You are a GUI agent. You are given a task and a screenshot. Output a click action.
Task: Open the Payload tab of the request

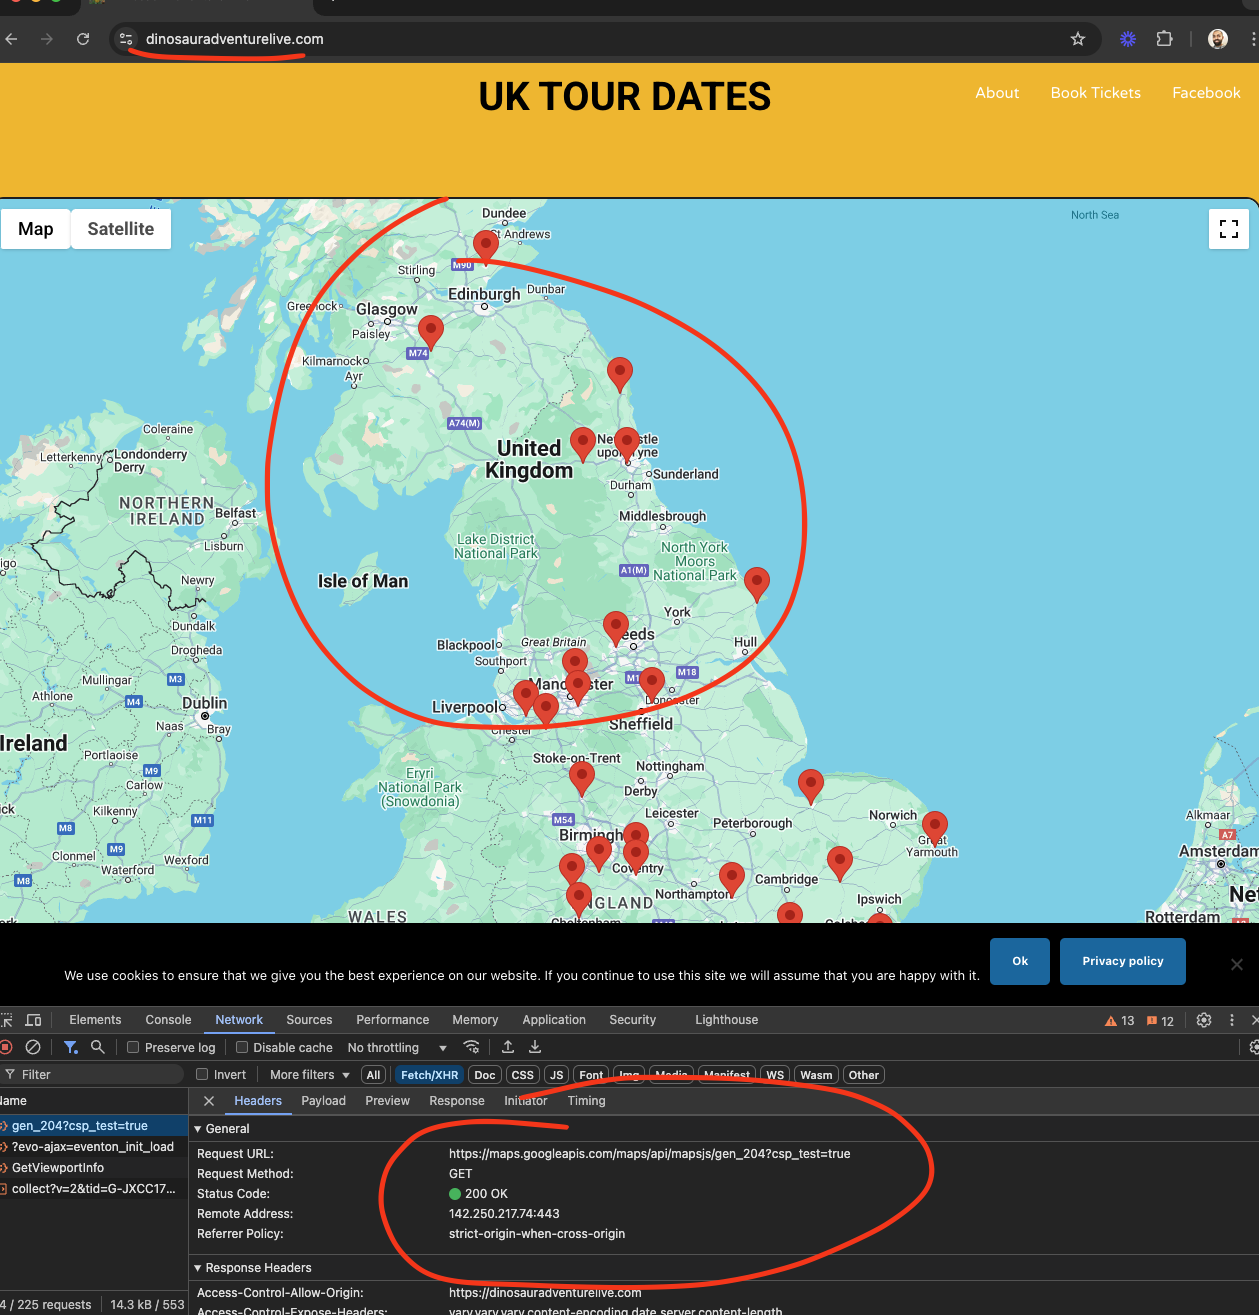pos(323,1101)
